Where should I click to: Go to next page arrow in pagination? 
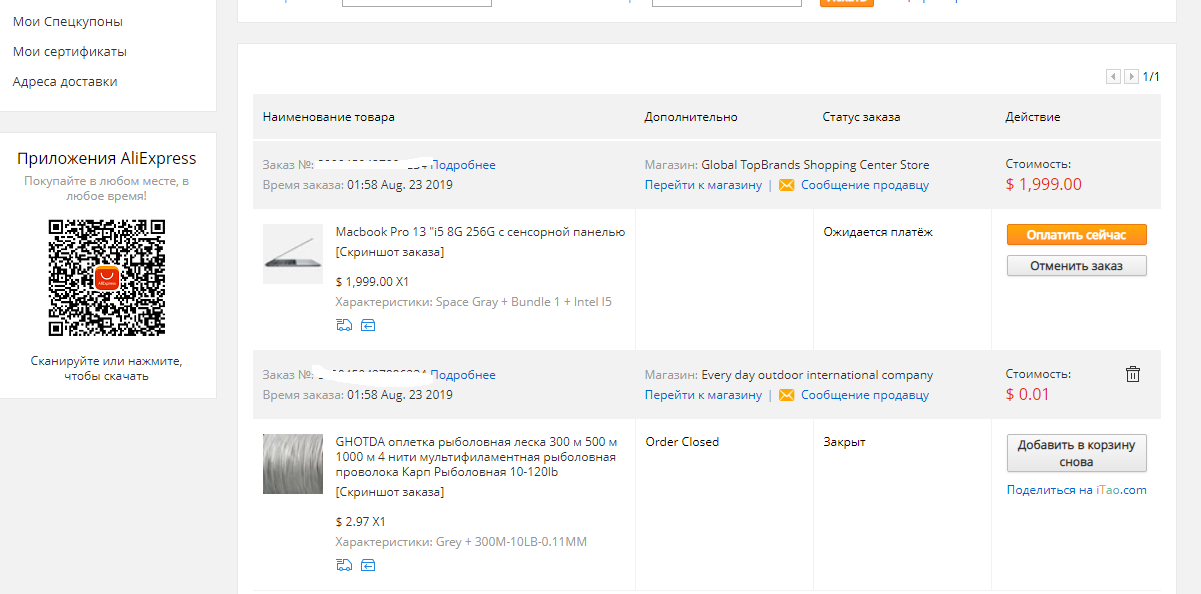[1131, 77]
